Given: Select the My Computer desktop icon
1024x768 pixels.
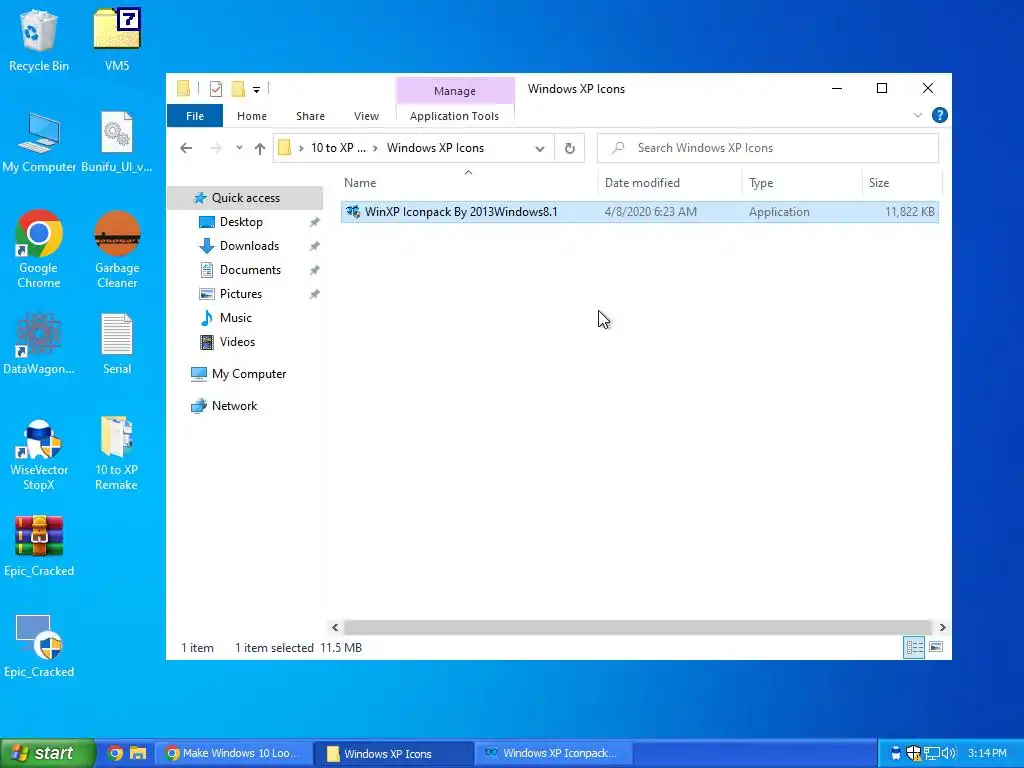Looking at the screenshot, I should tap(39, 142).
